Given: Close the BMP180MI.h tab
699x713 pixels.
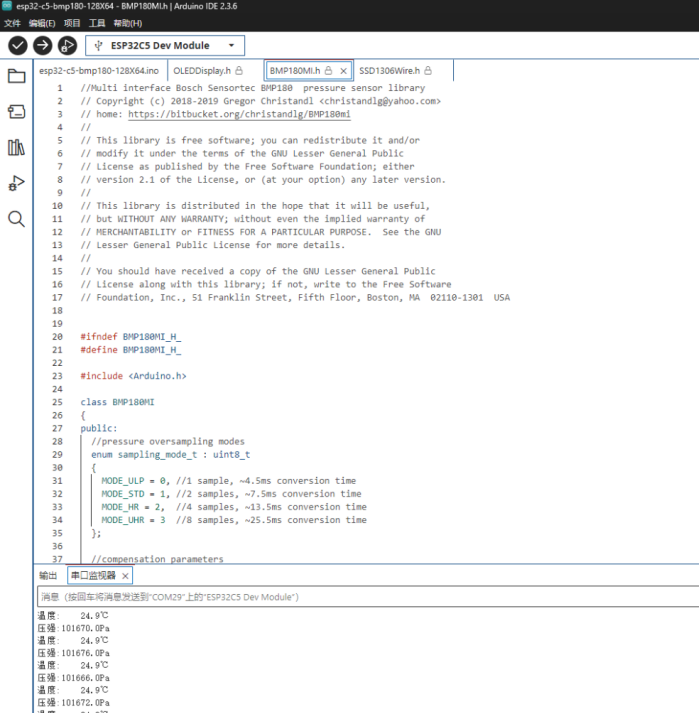Looking at the screenshot, I should point(343,71).
